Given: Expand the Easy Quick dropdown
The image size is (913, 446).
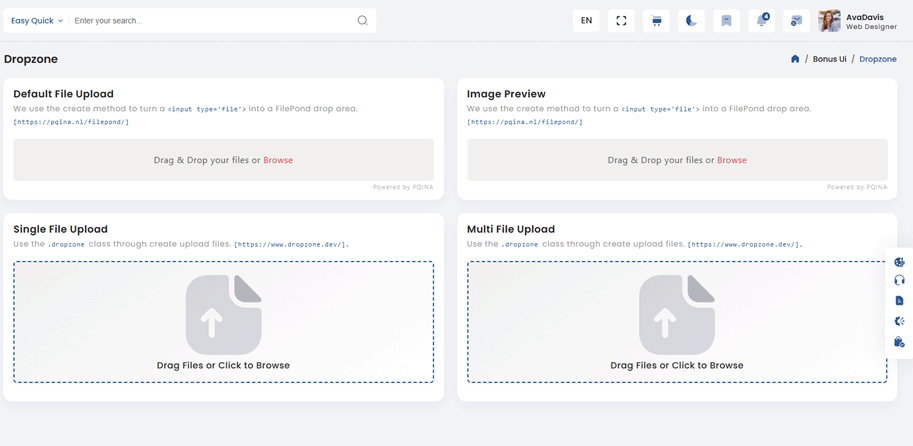Looking at the screenshot, I should click(x=37, y=21).
